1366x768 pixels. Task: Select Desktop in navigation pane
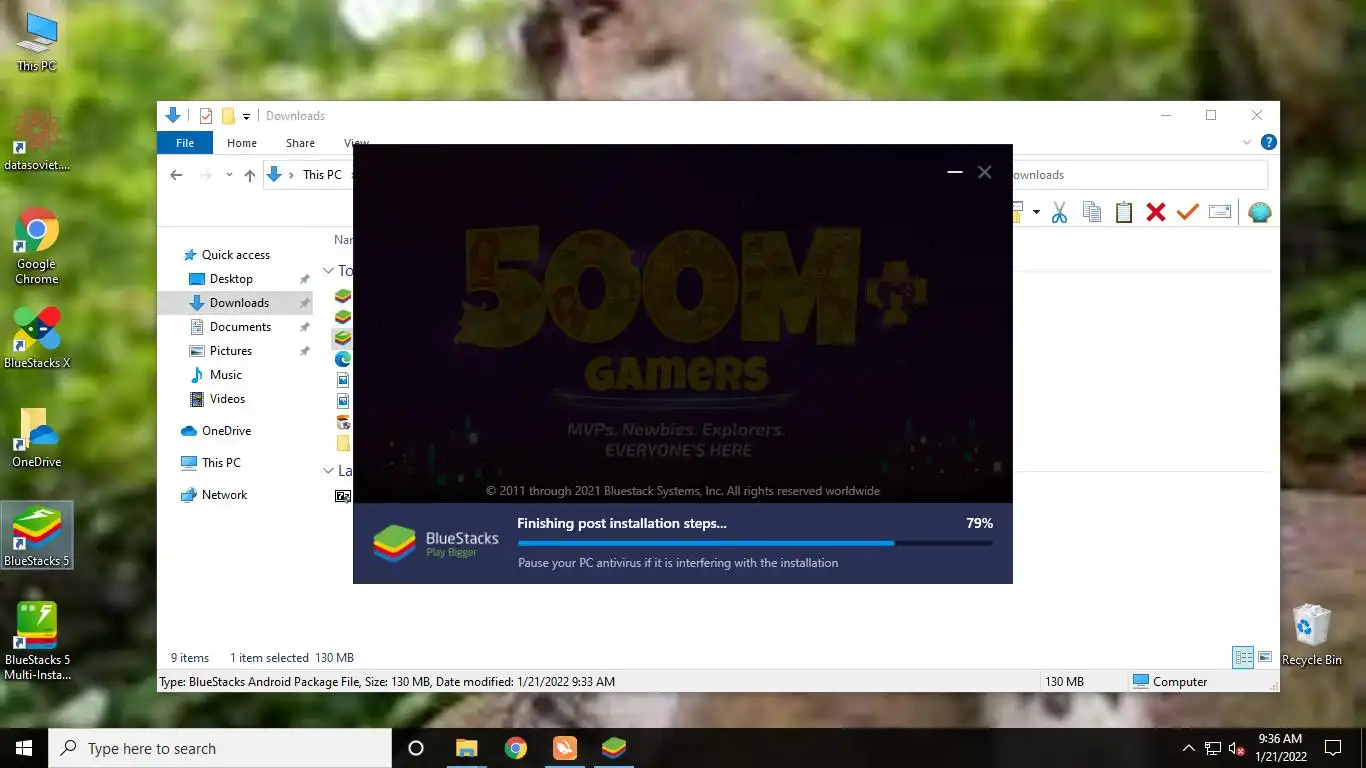pyautogui.click(x=231, y=279)
